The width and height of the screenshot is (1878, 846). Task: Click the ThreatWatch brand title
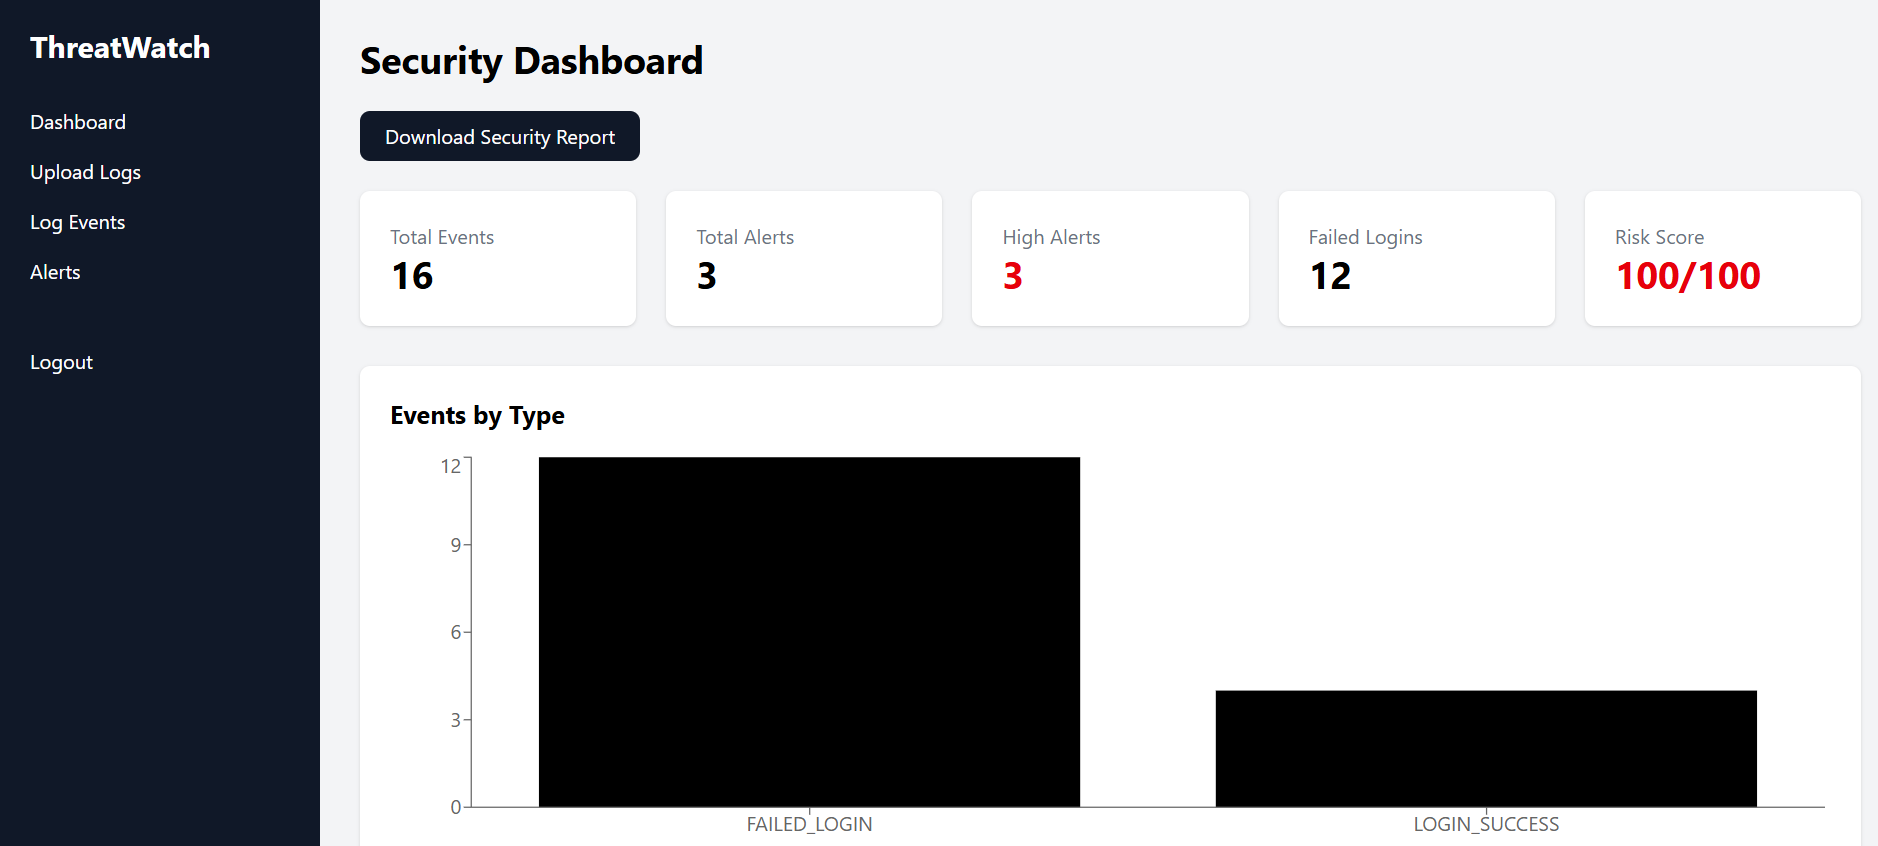[x=120, y=47]
